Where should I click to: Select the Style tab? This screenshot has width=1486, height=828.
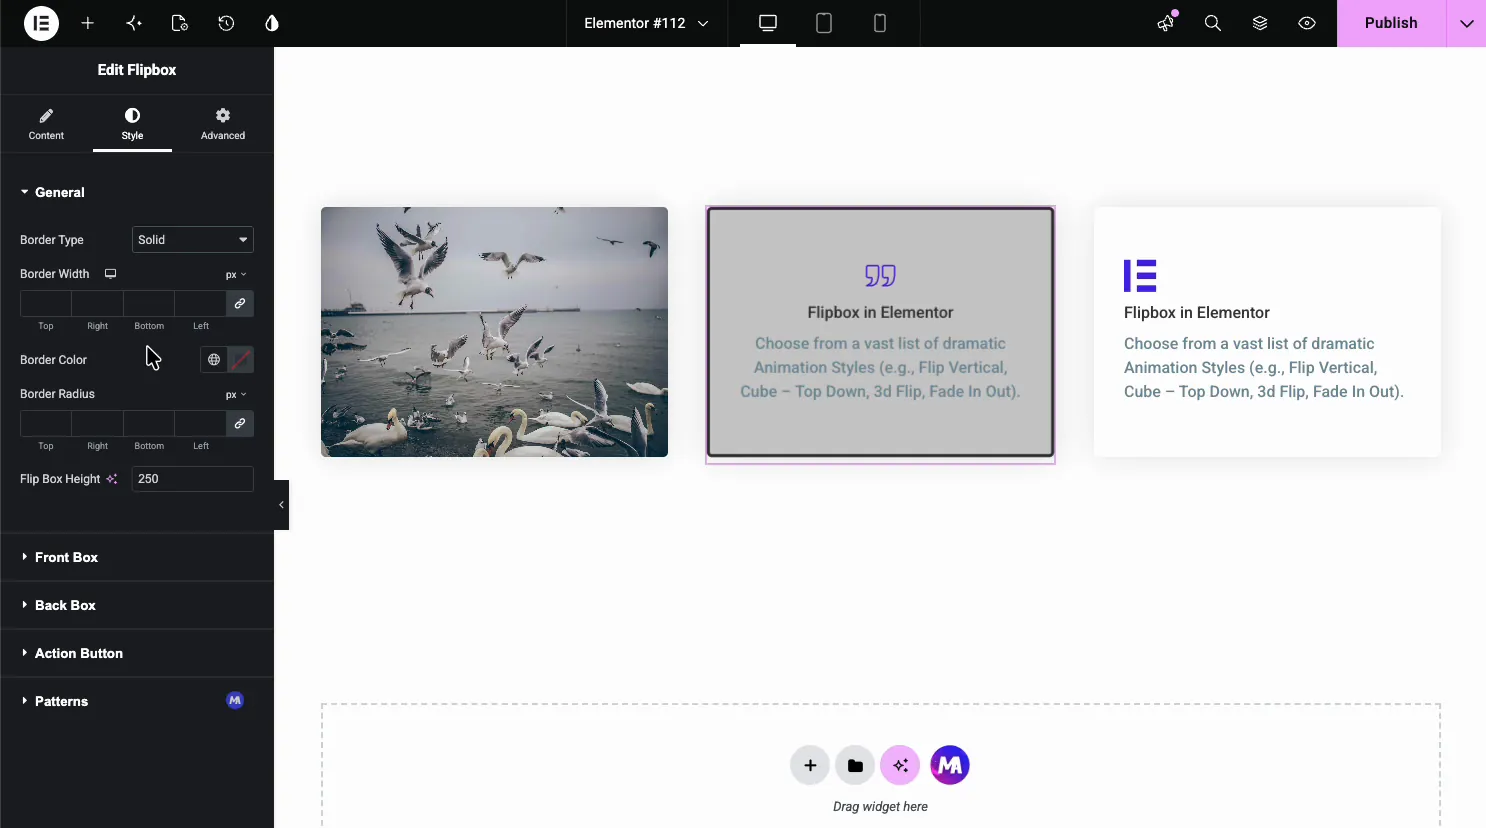coord(132,125)
